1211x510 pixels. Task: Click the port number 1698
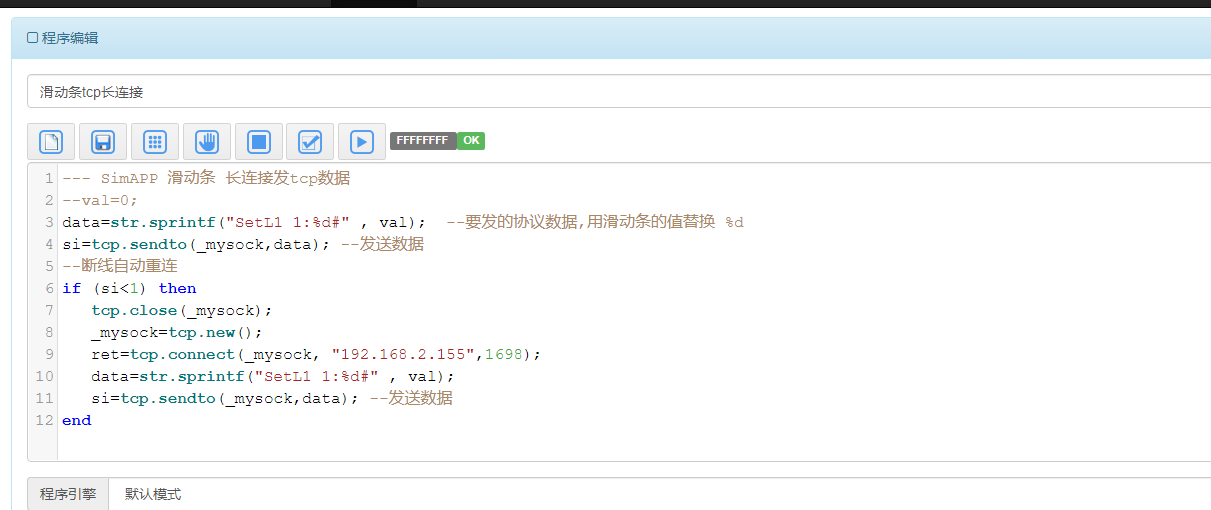tap(504, 354)
